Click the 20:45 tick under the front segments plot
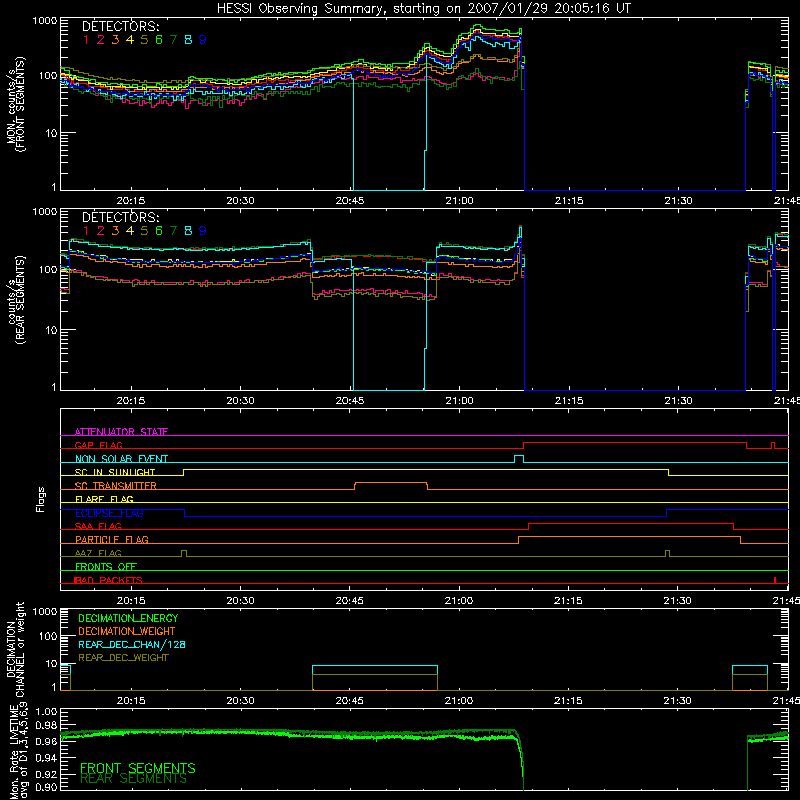The image size is (800, 800). [350, 201]
